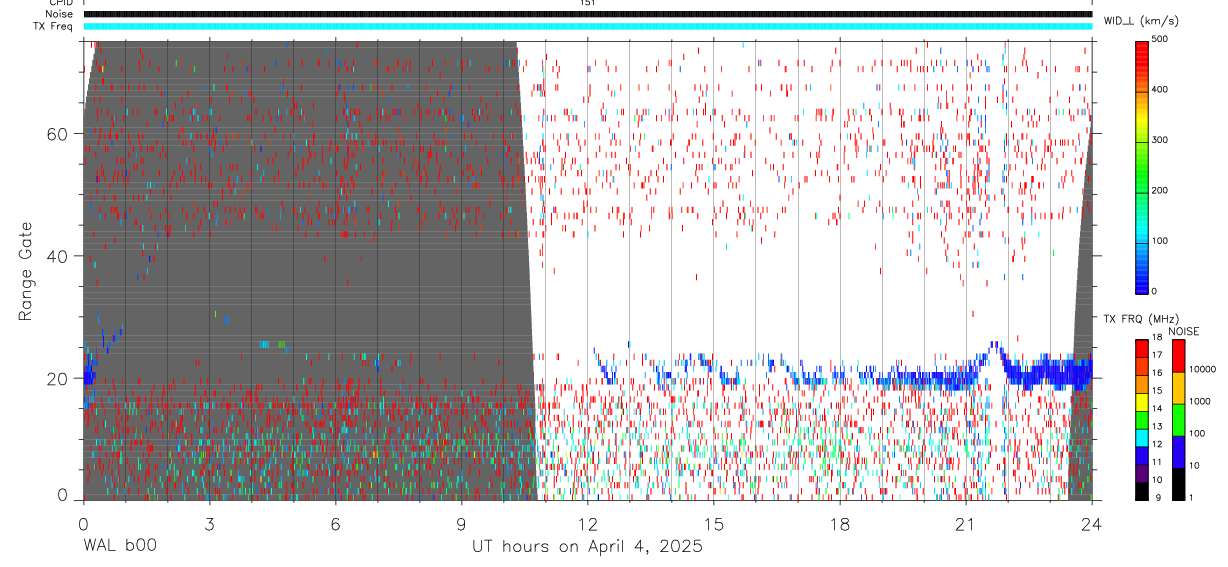Image resolution: width=1228 pixels, height=567 pixels.
Task: Click the WID km/s gradient color bar
Action: coord(1141,166)
